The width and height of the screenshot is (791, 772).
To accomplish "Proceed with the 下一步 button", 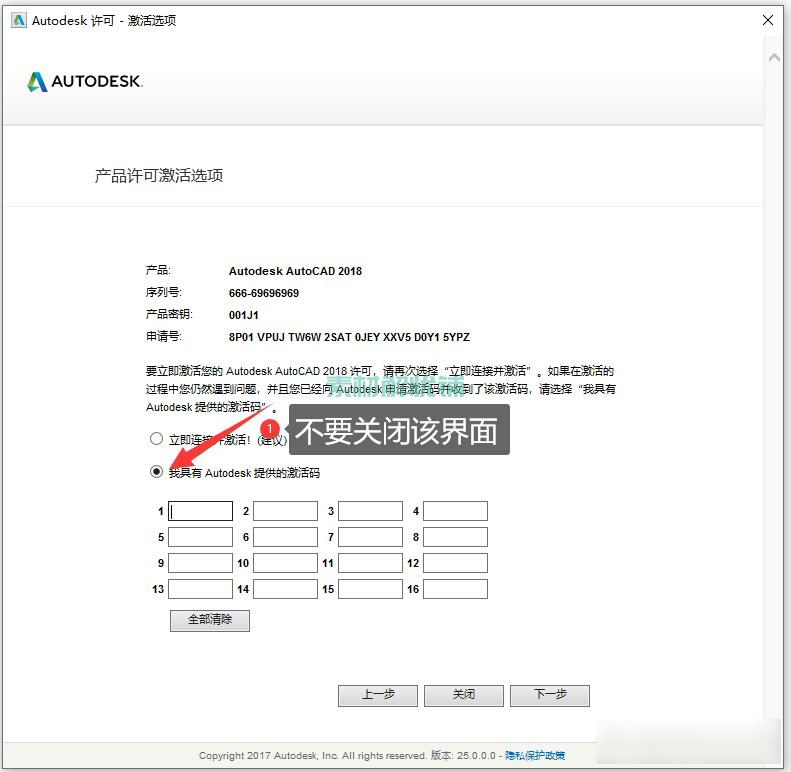I will coord(550,695).
